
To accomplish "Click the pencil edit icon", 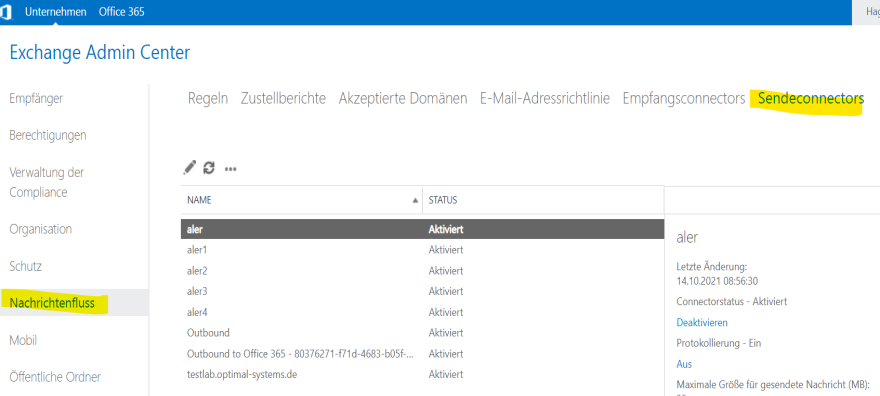I will tap(190, 167).
